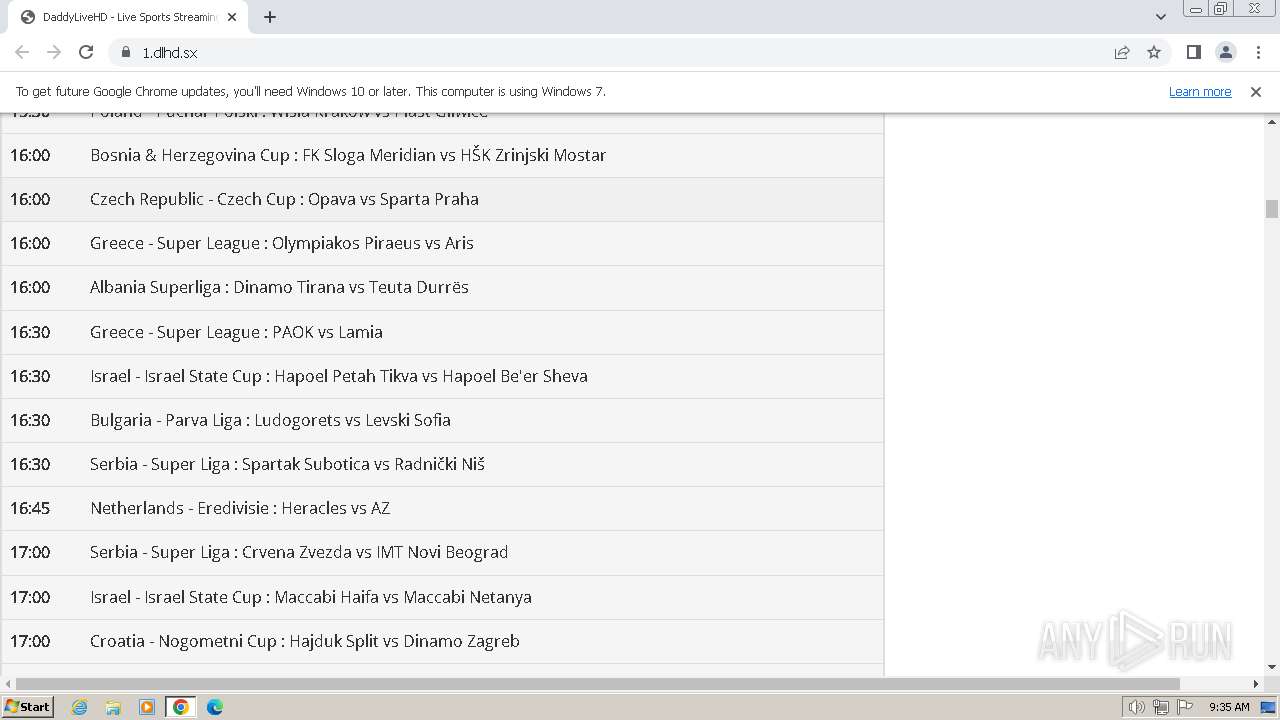The height and width of the screenshot is (720, 1280).
Task: Open Ludogorets vs Levski Sofia match
Action: 442,420
